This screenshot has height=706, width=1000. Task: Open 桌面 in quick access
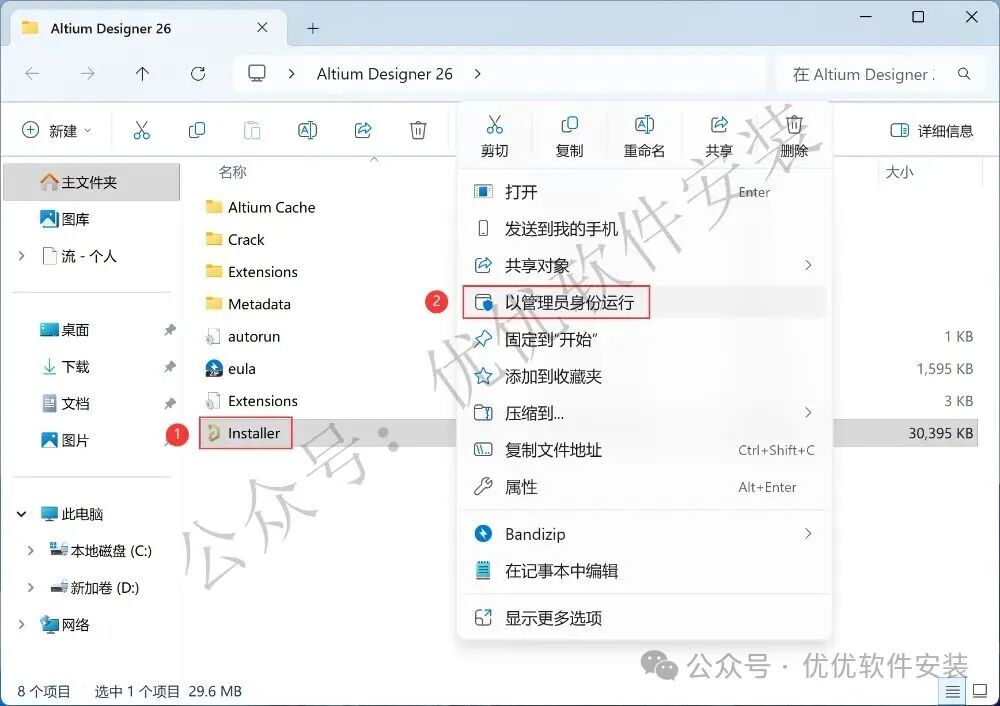pyautogui.click(x=65, y=330)
